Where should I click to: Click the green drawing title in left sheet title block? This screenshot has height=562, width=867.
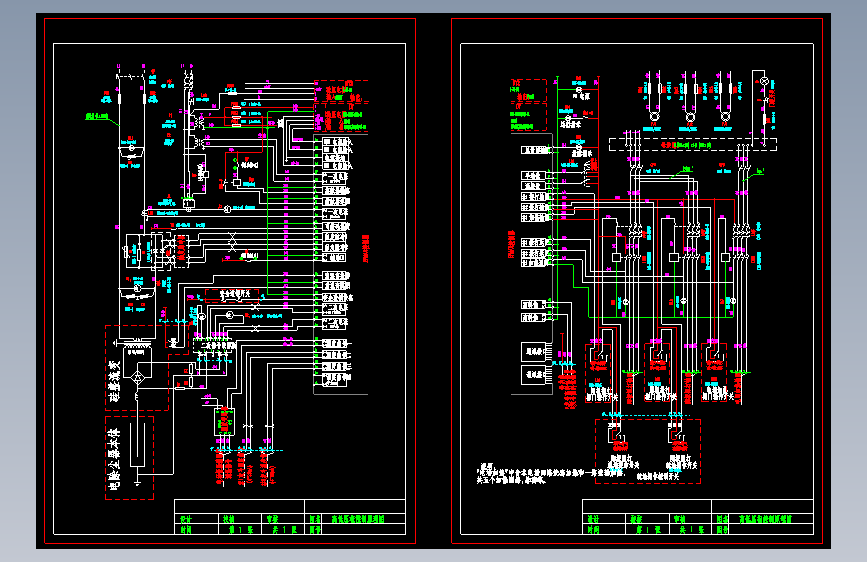point(358,519)
